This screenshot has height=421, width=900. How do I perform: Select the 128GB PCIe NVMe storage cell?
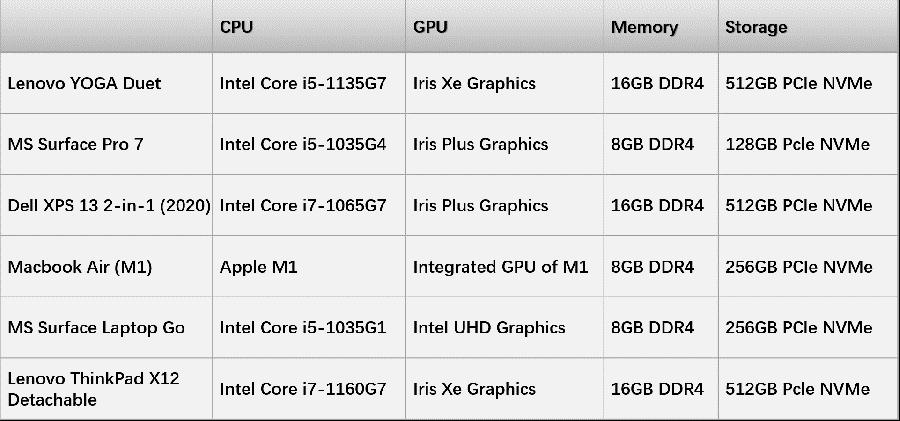click(797, 144)
